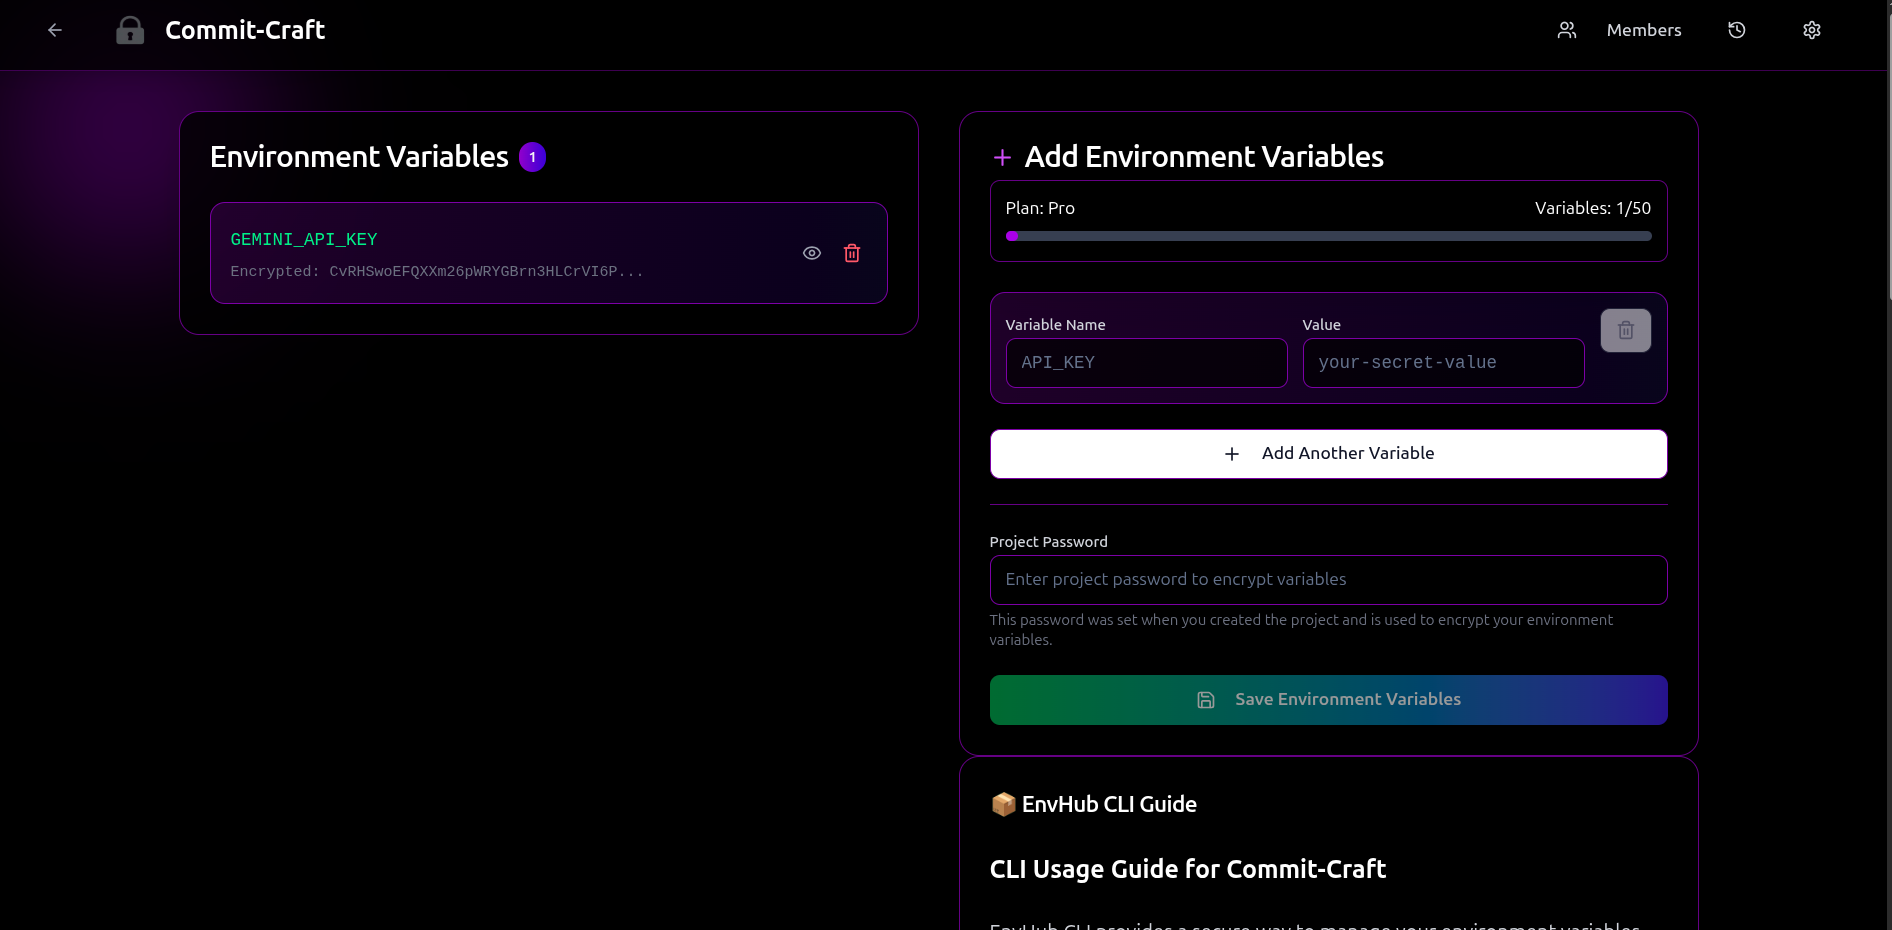Click the members people icon
Screen dimensions: 1892x930
coord(1567,30)
